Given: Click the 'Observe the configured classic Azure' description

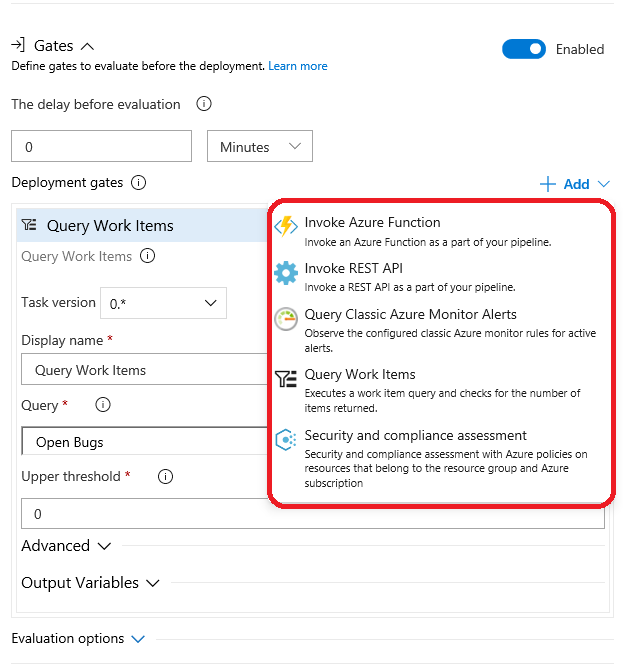Looking at the screenshot, I should 450,340.
